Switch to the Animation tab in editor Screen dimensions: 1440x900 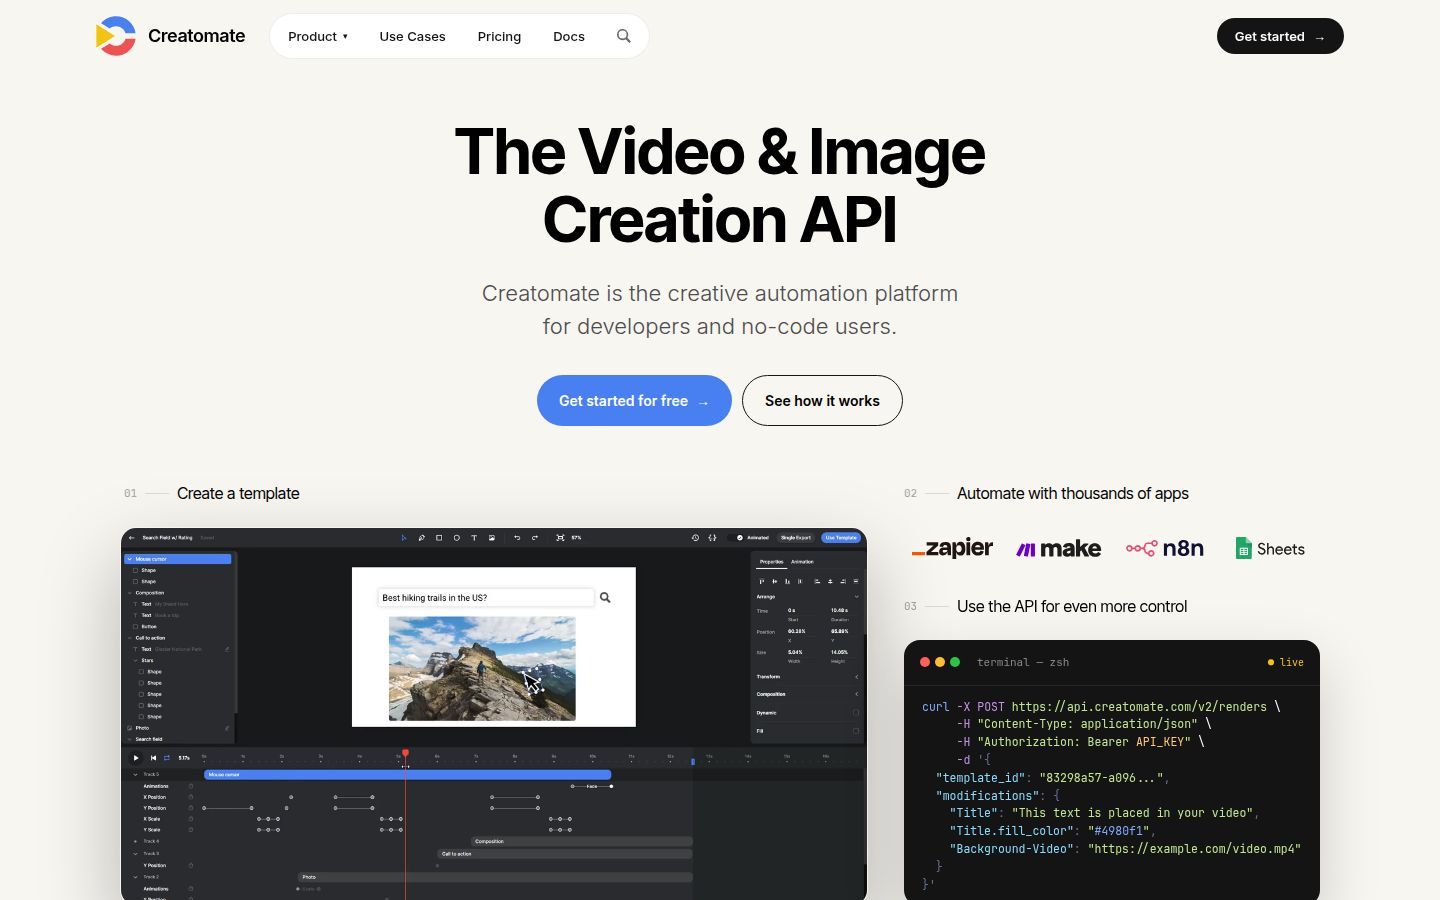tap(803, 562)
